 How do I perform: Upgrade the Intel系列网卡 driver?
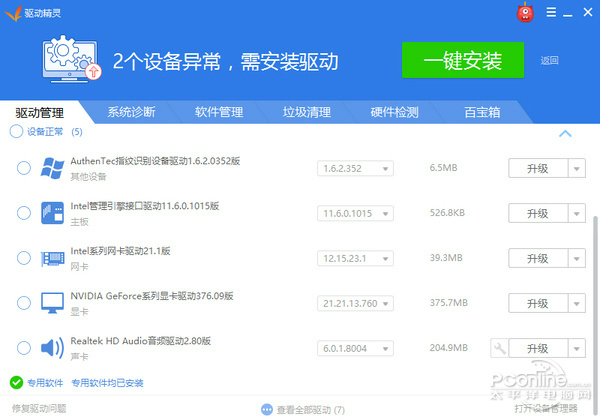(538, 259)
